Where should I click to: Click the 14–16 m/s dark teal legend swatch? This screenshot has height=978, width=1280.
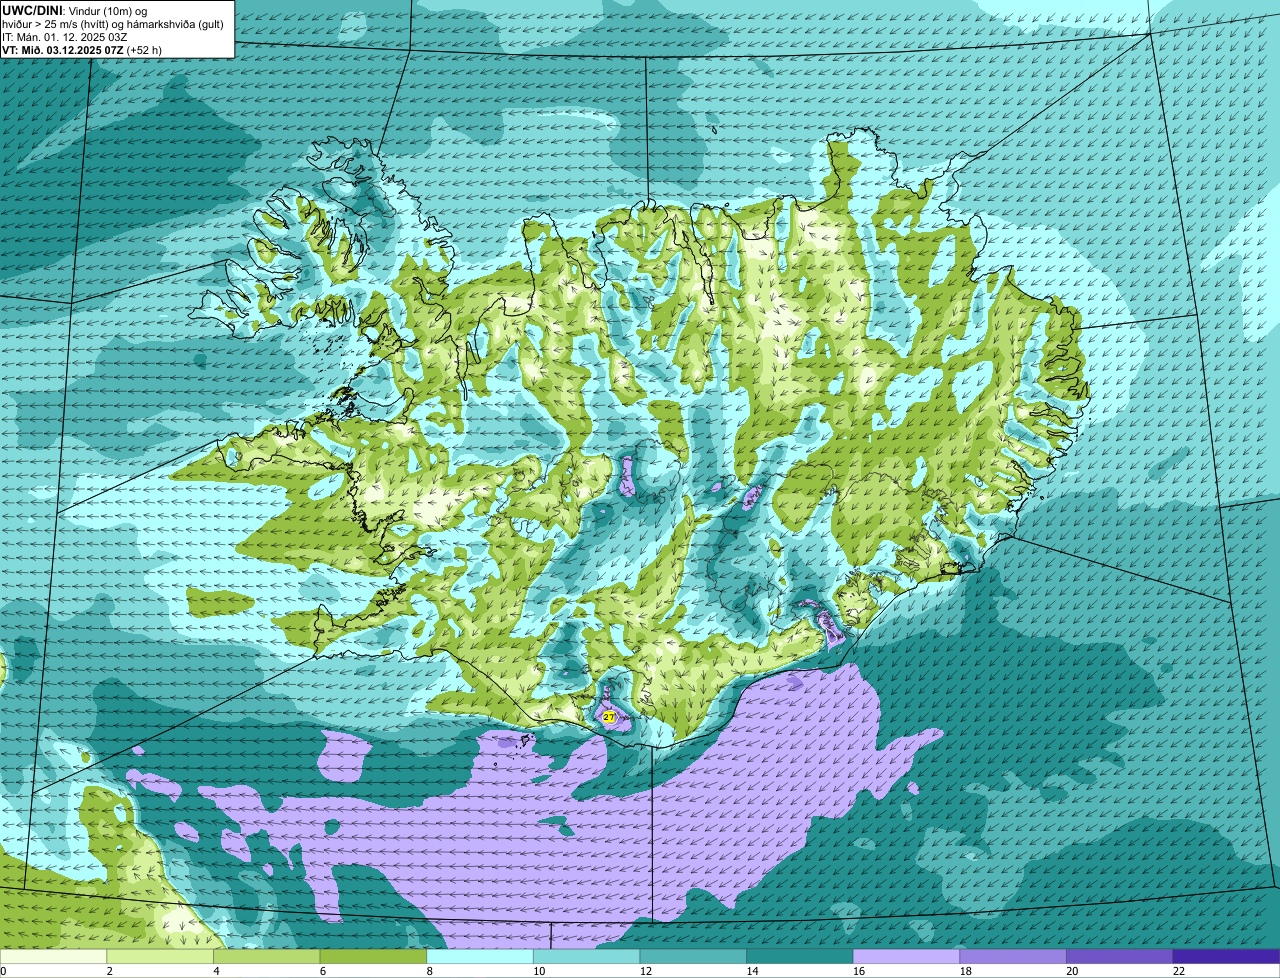point(800,956)
